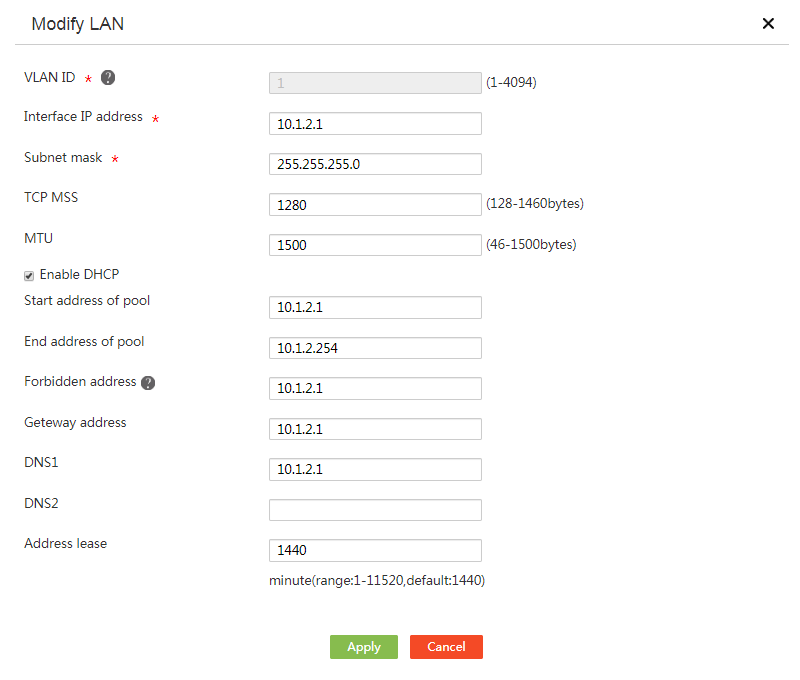
Task: Click the 'DNS2' label
Action: coord(41,503)
